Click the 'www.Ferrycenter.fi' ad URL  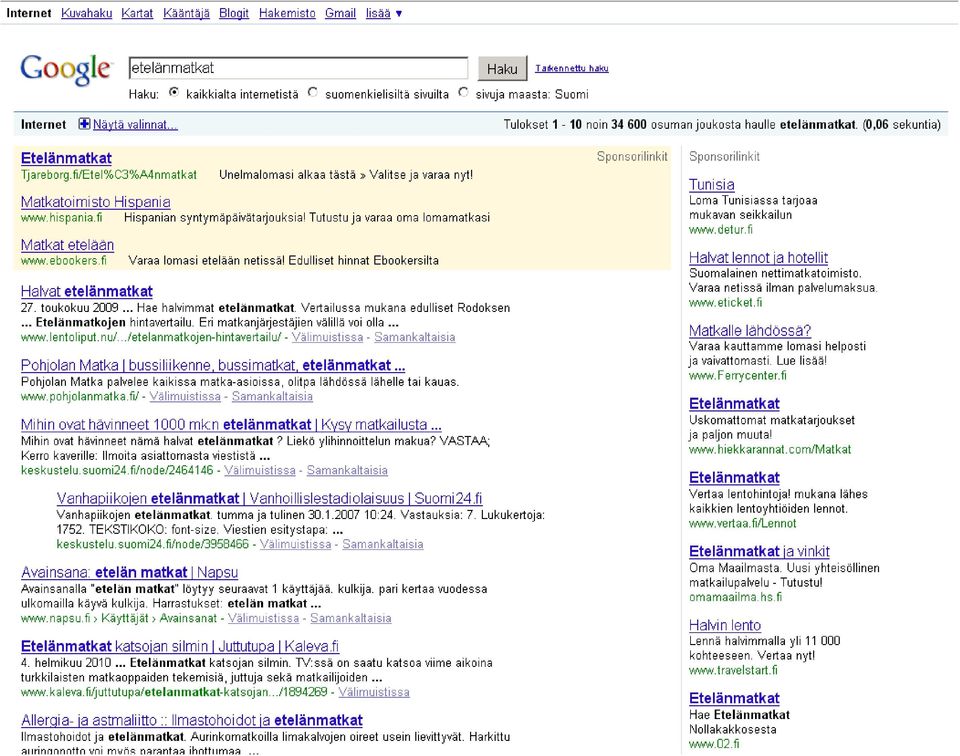[x=738, y=376]
